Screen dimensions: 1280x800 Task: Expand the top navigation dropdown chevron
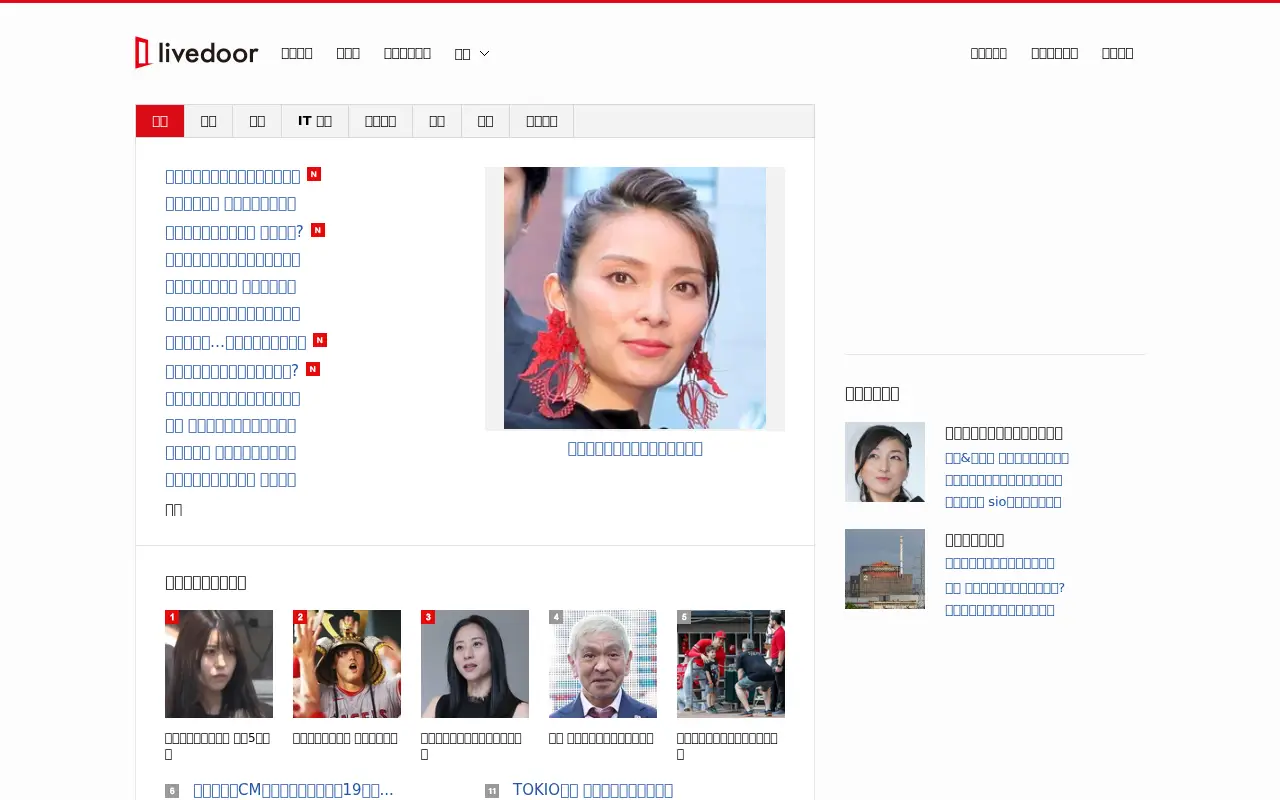(x=485, y=53)
